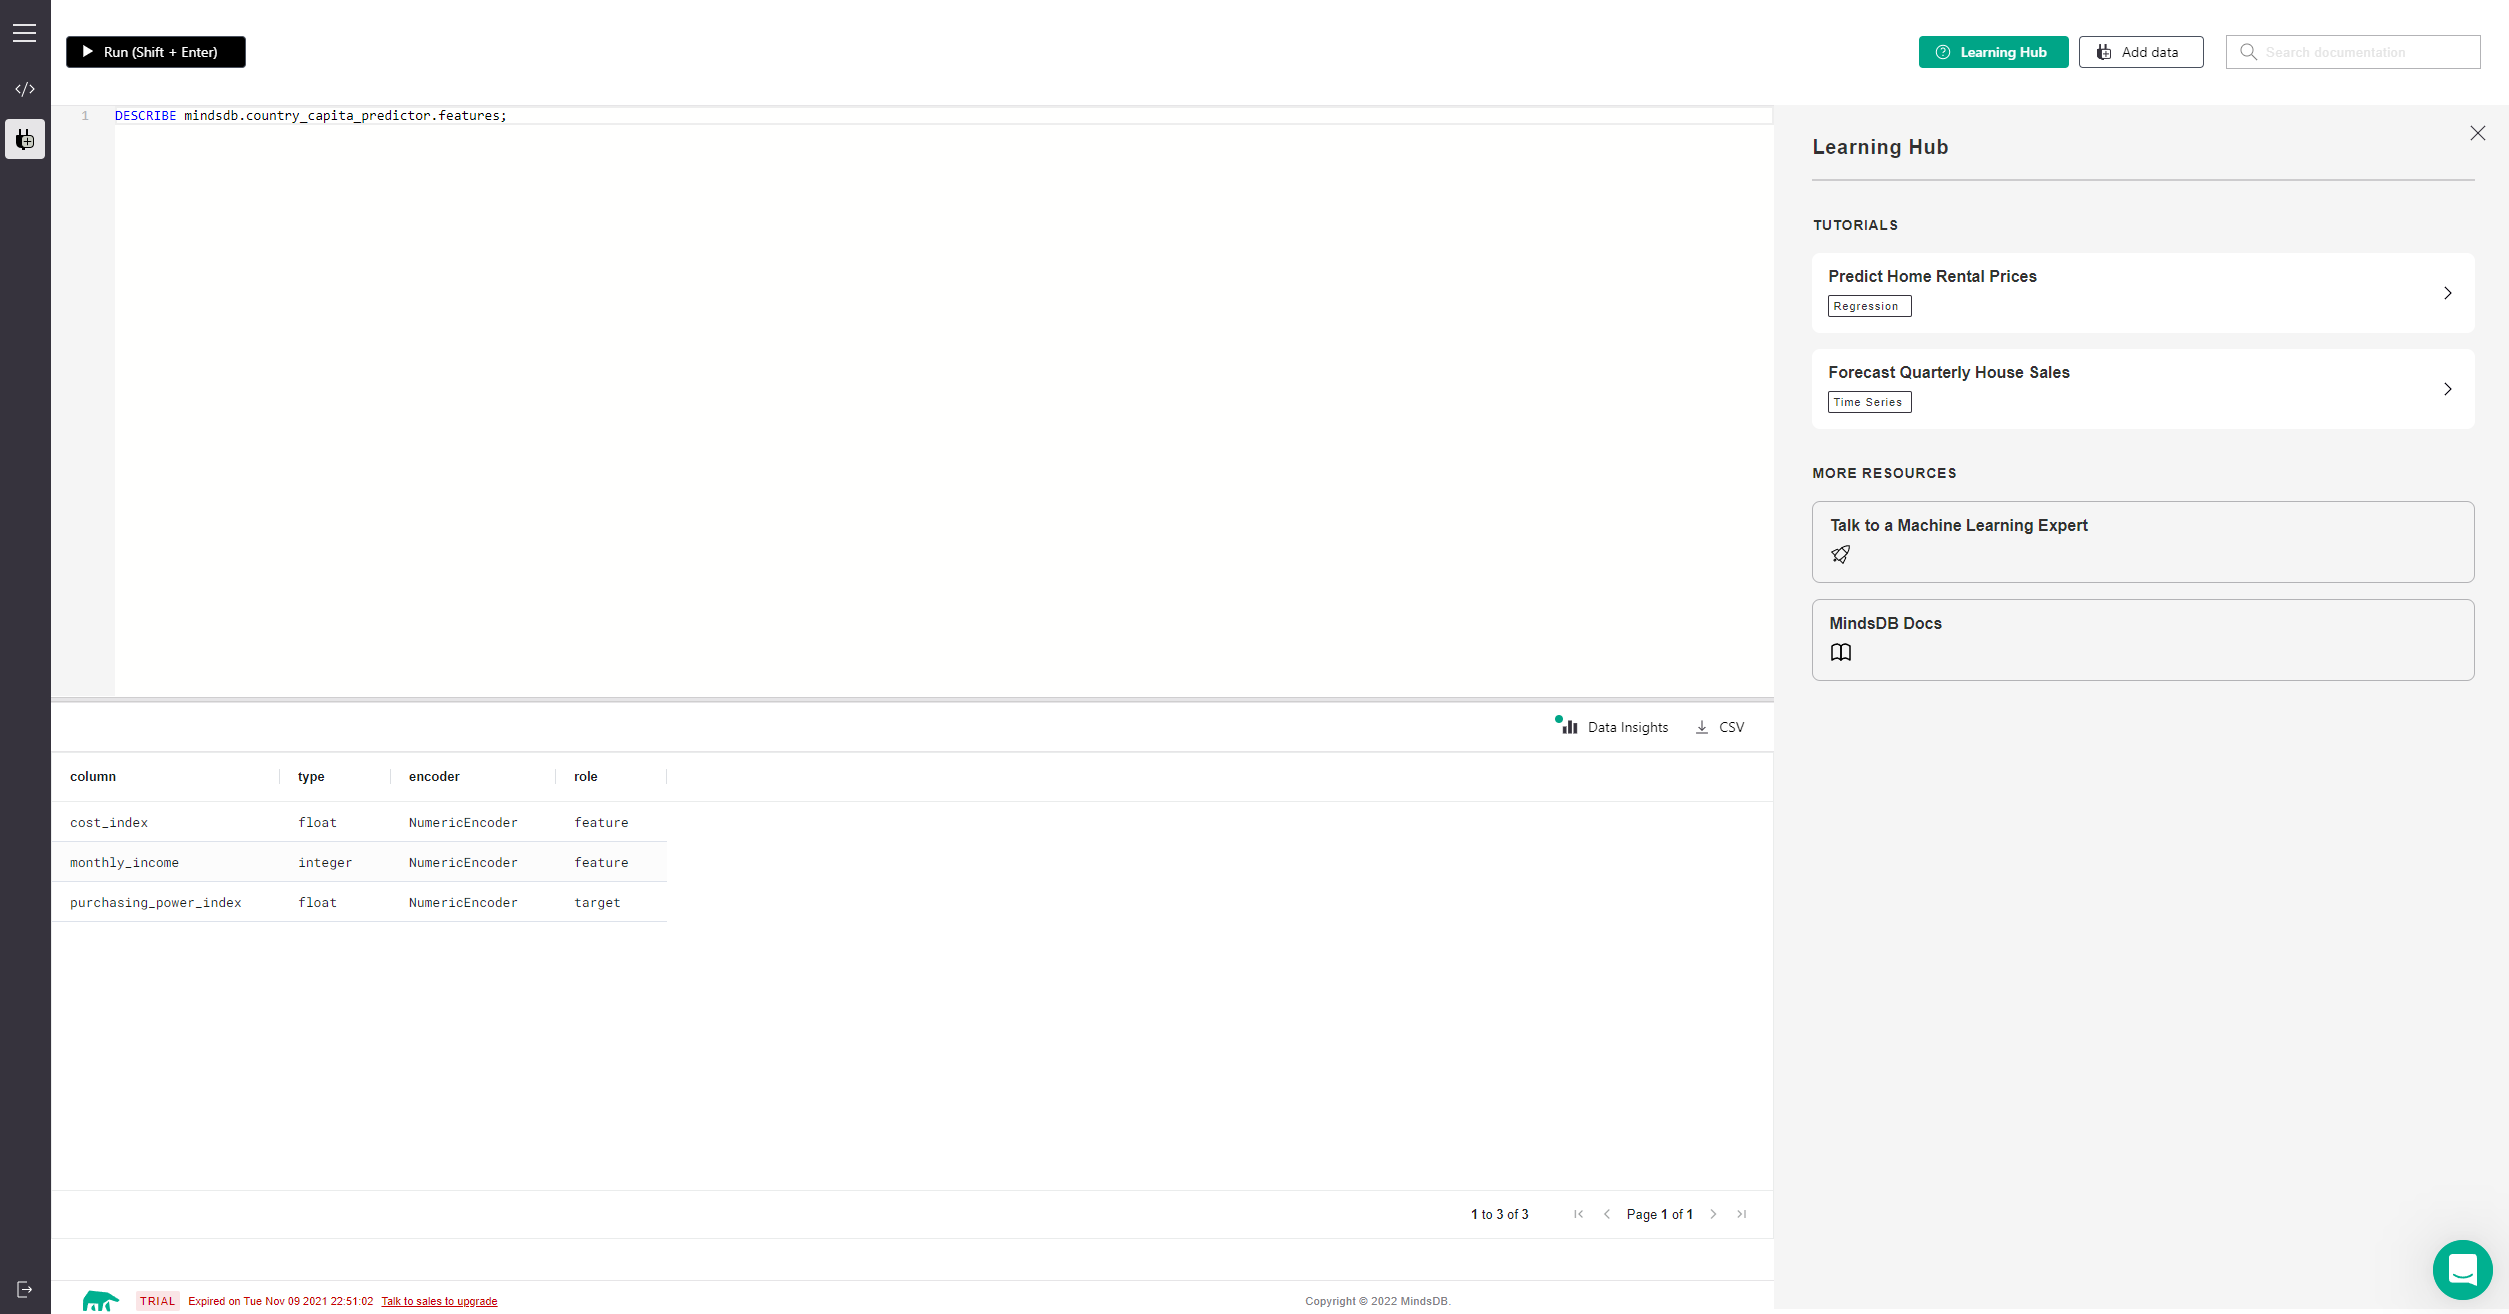
Task: Click the logout icon at bottom left
Action: pos(25,1289)
